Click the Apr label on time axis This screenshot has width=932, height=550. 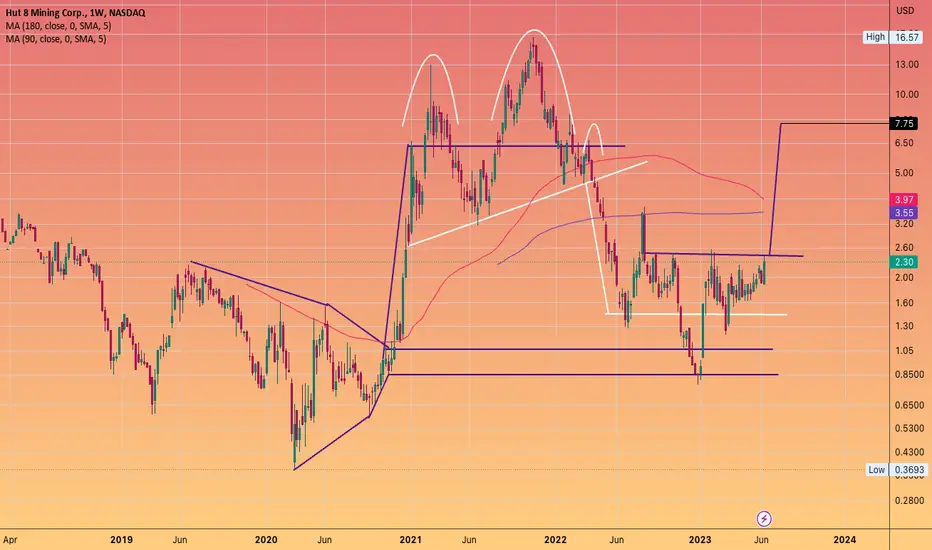[x=10, y=540]
